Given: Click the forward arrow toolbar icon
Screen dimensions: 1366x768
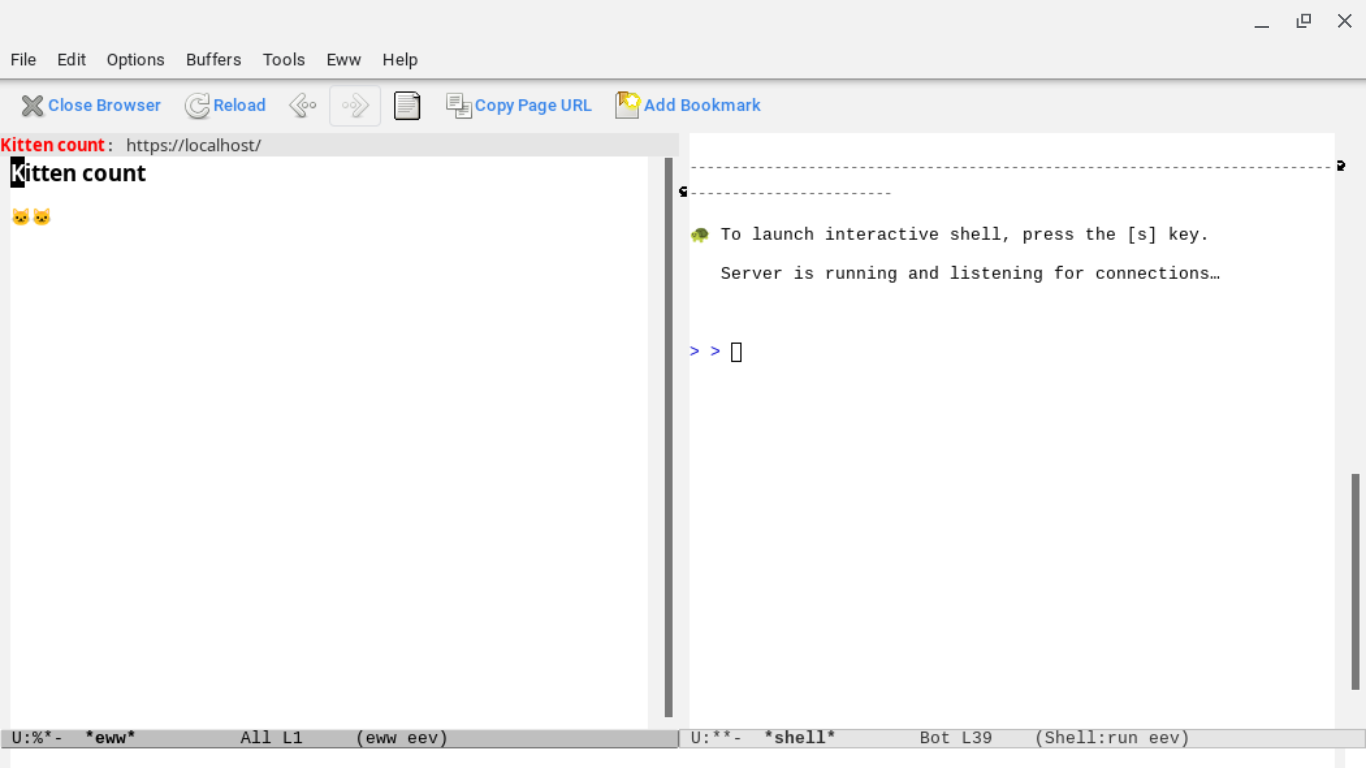Looking at the screenshot, I should [x=355, y=105].
